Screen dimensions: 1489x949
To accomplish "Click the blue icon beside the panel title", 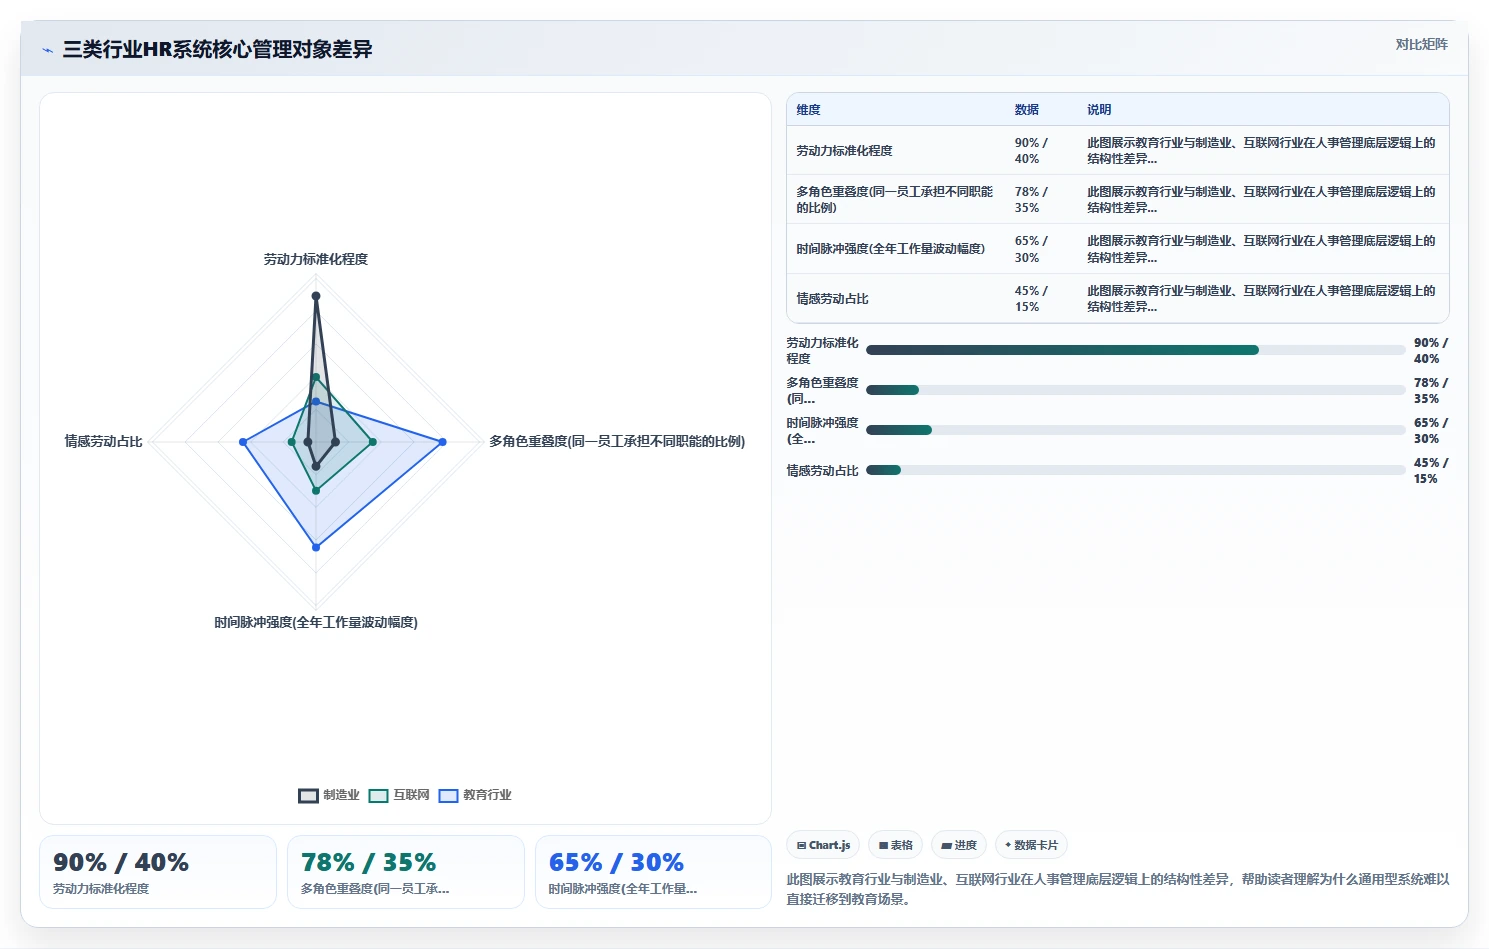I will click(47, 50).
